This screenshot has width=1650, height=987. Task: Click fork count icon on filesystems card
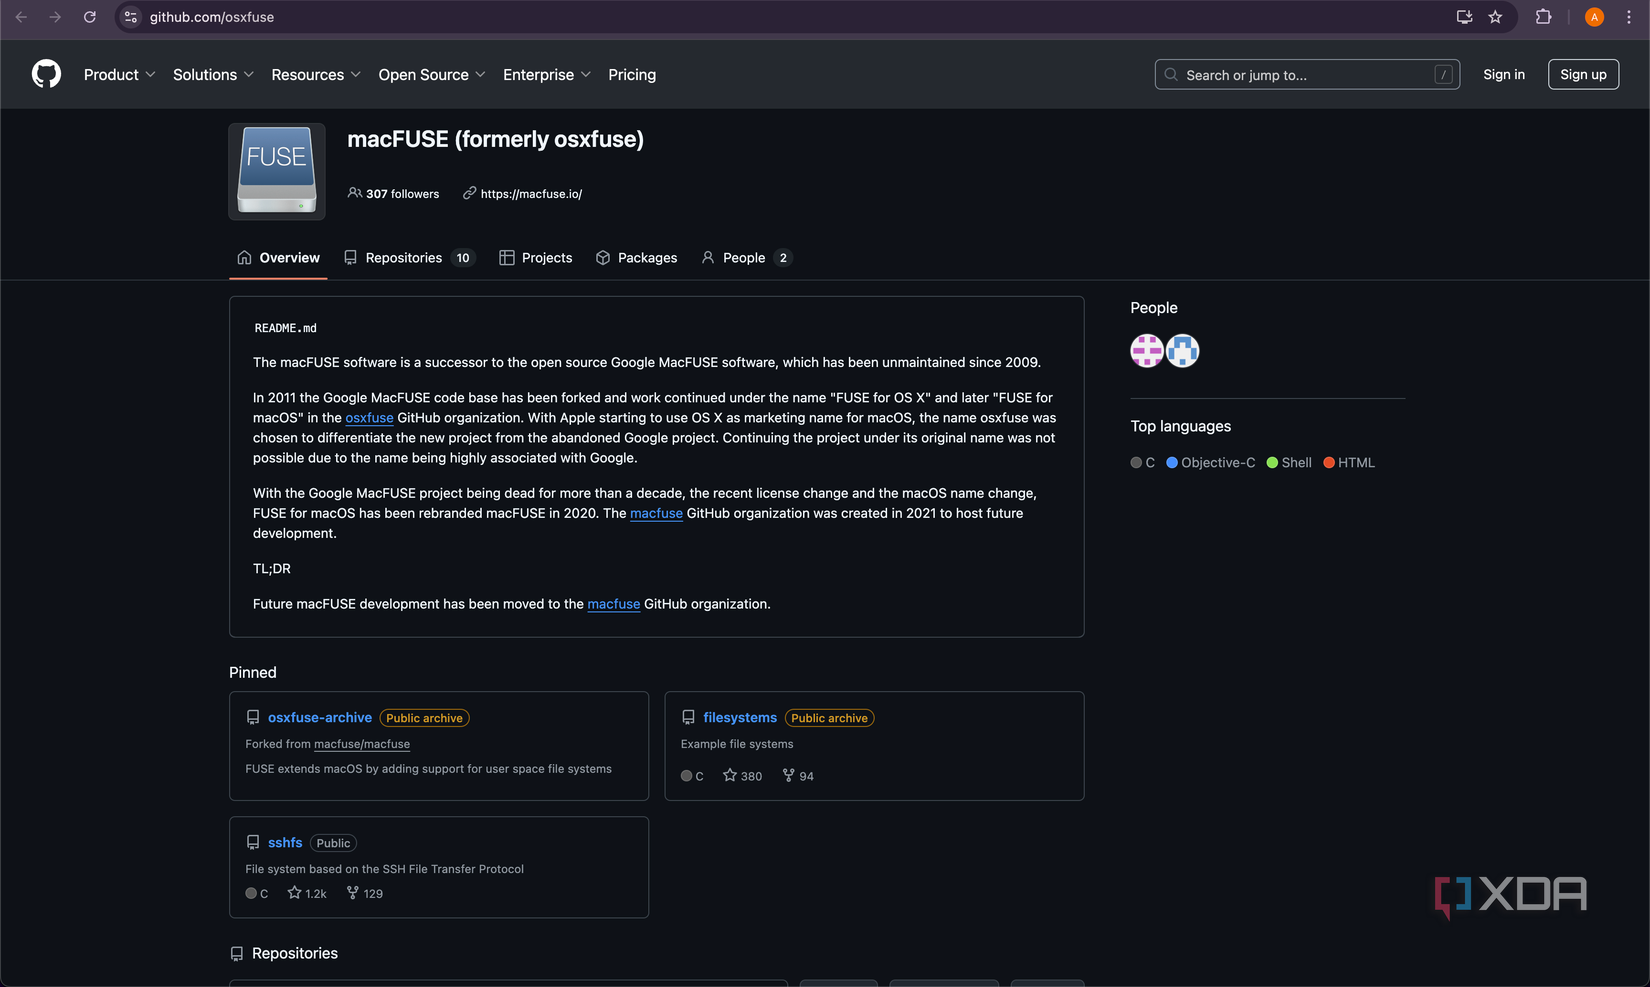coord(789,775)
